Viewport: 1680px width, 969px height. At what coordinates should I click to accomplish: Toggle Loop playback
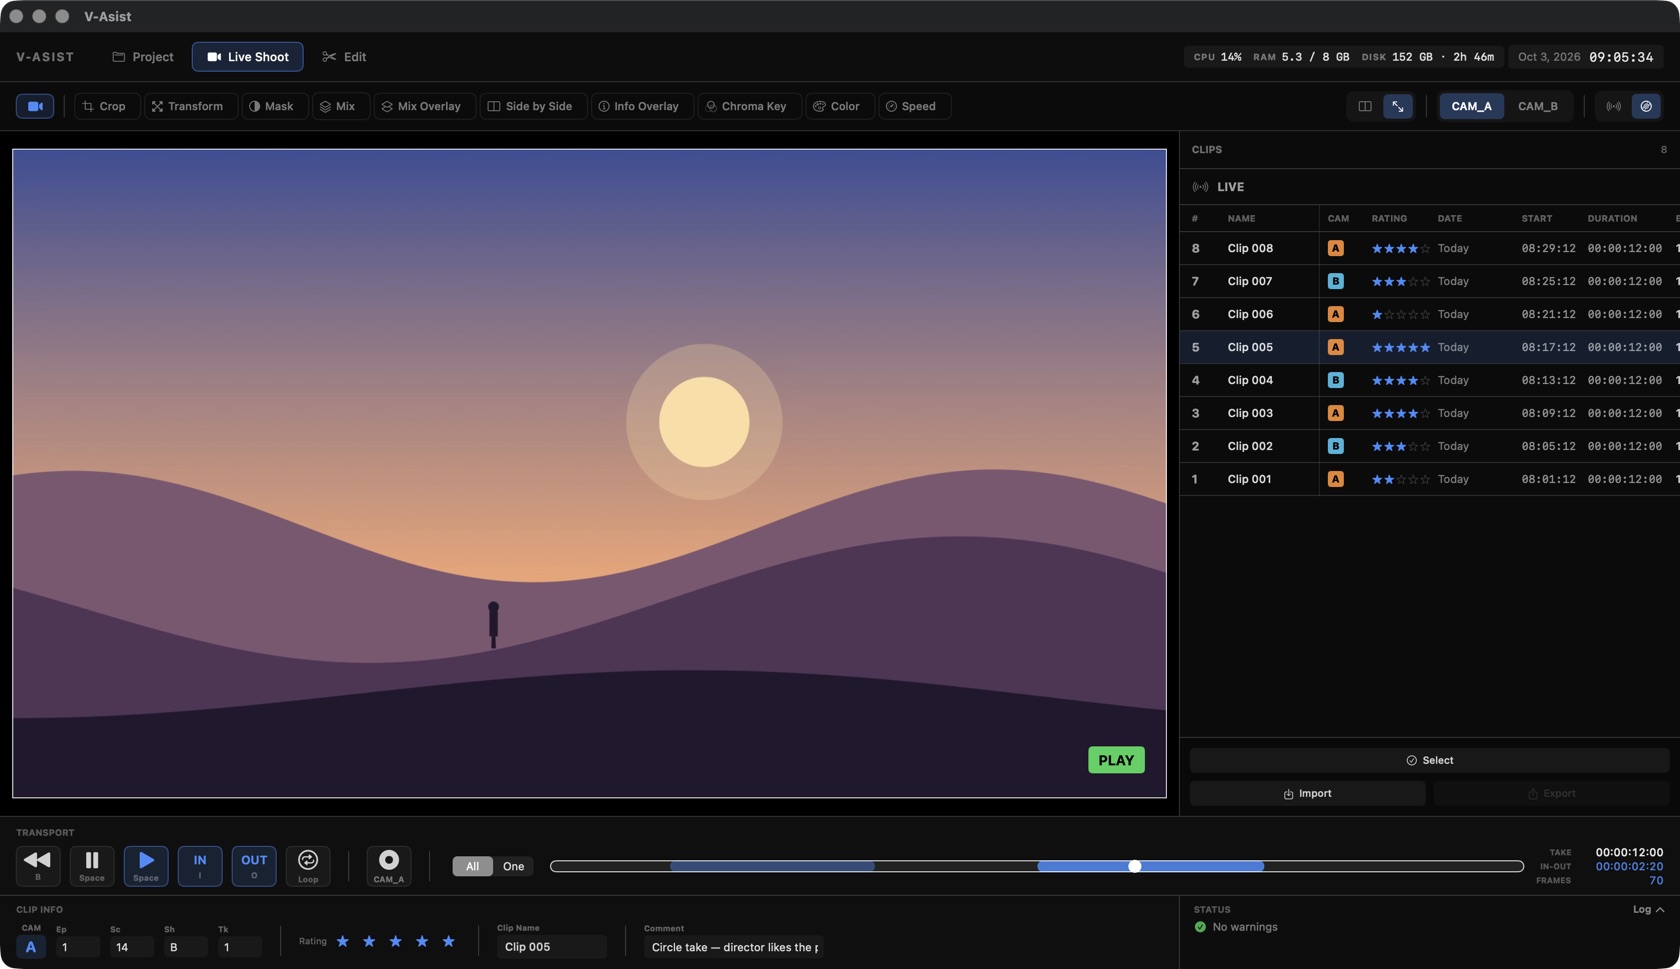tap(308, 866)
